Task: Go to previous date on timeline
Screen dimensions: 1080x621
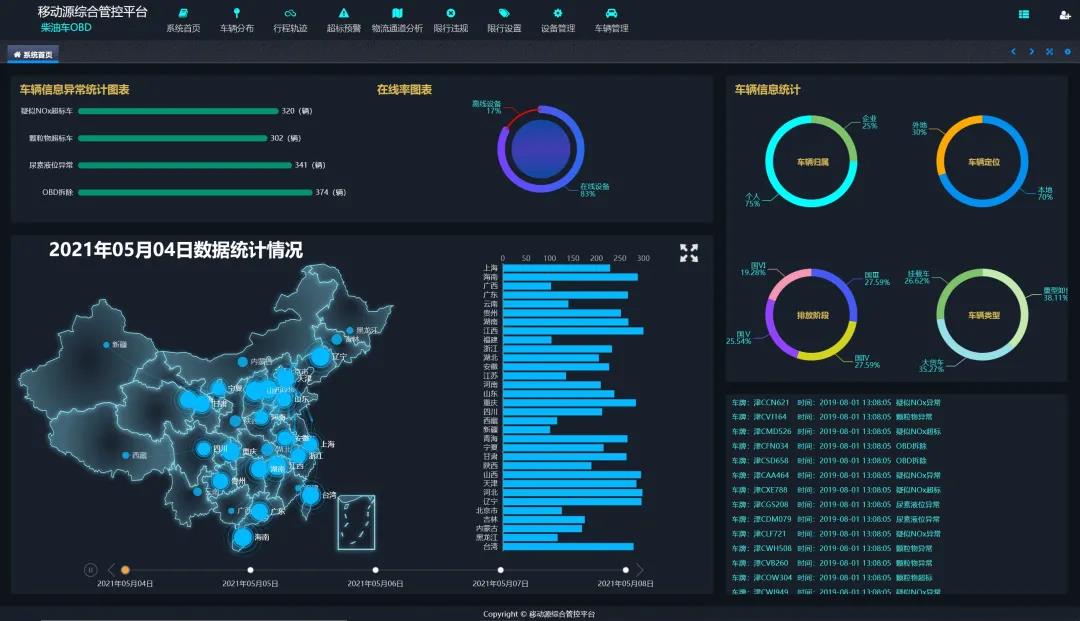Action: point(111,570)
